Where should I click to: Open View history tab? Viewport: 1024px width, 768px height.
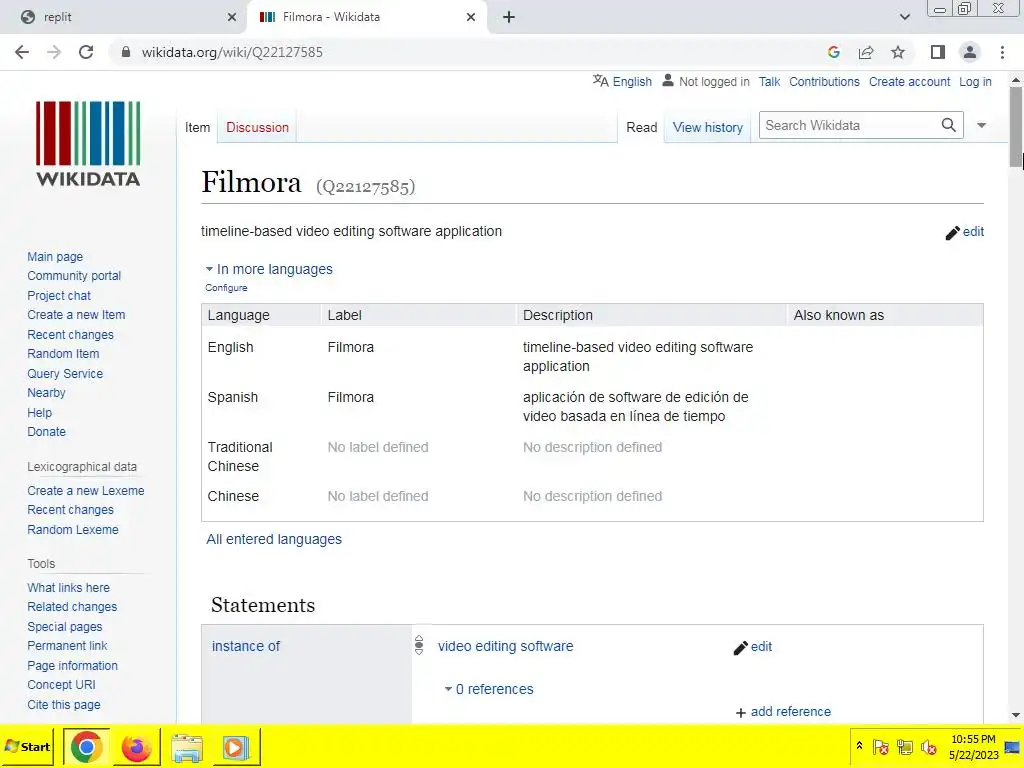click(x=708, y=127)
